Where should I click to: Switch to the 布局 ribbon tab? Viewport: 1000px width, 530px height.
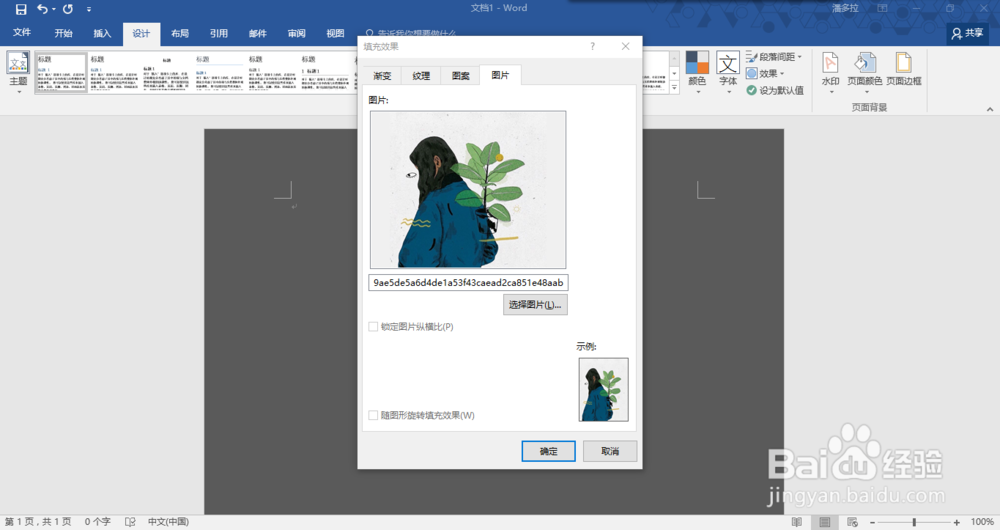(180, 33)
